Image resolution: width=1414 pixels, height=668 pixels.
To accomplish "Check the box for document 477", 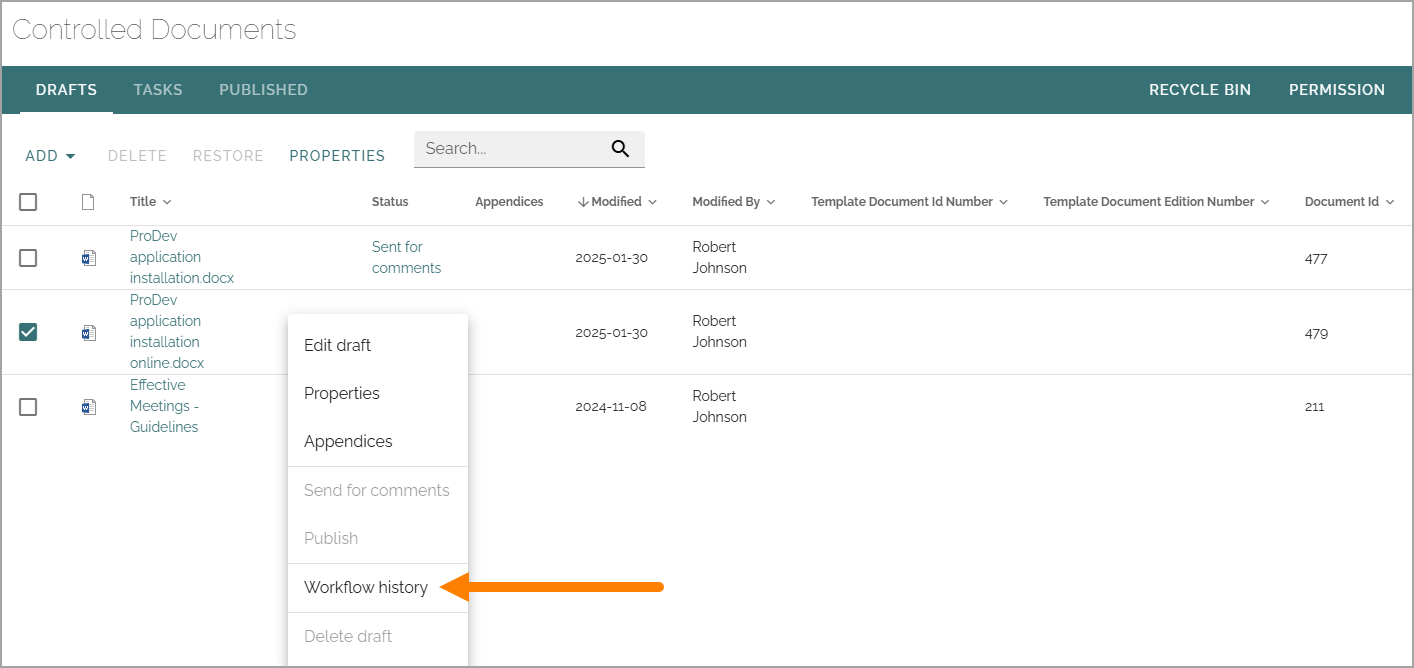I will point(28,258).
